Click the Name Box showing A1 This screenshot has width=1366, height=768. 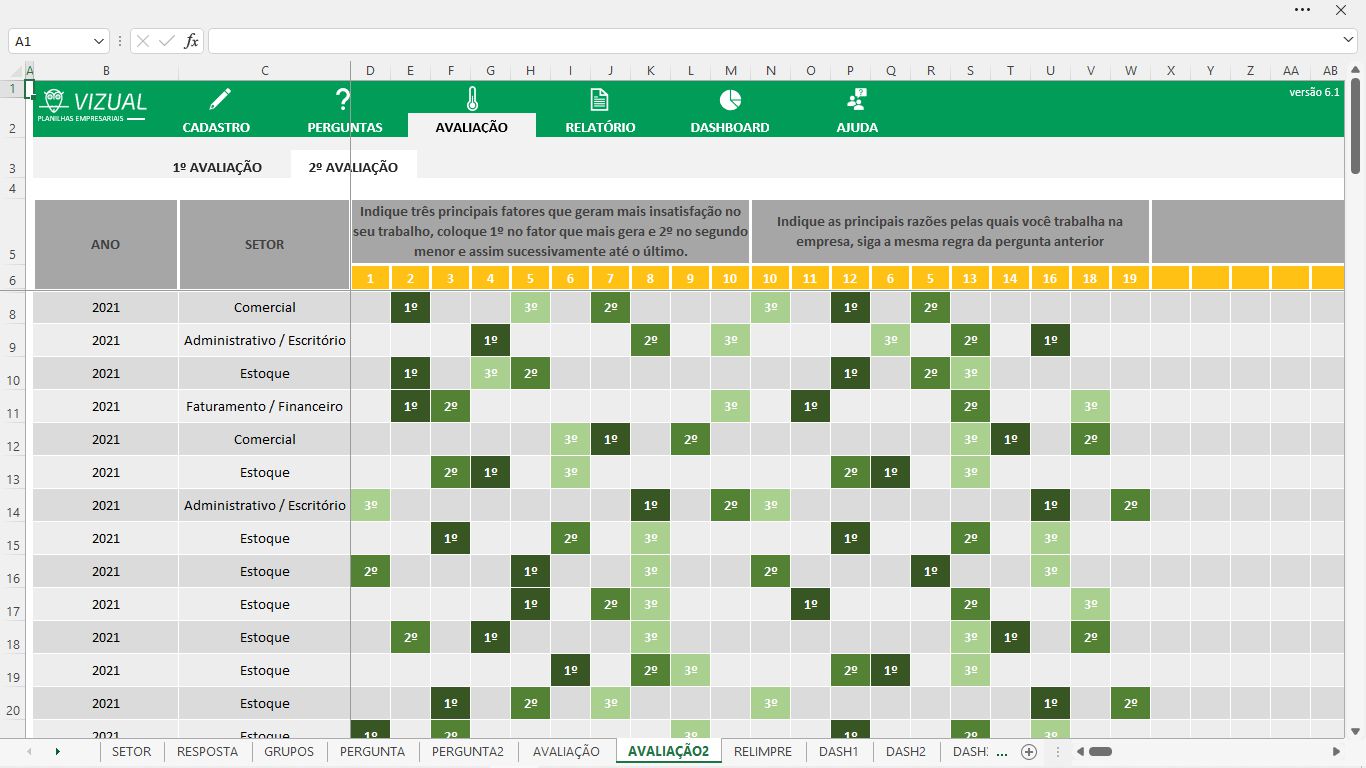(50, 41)
